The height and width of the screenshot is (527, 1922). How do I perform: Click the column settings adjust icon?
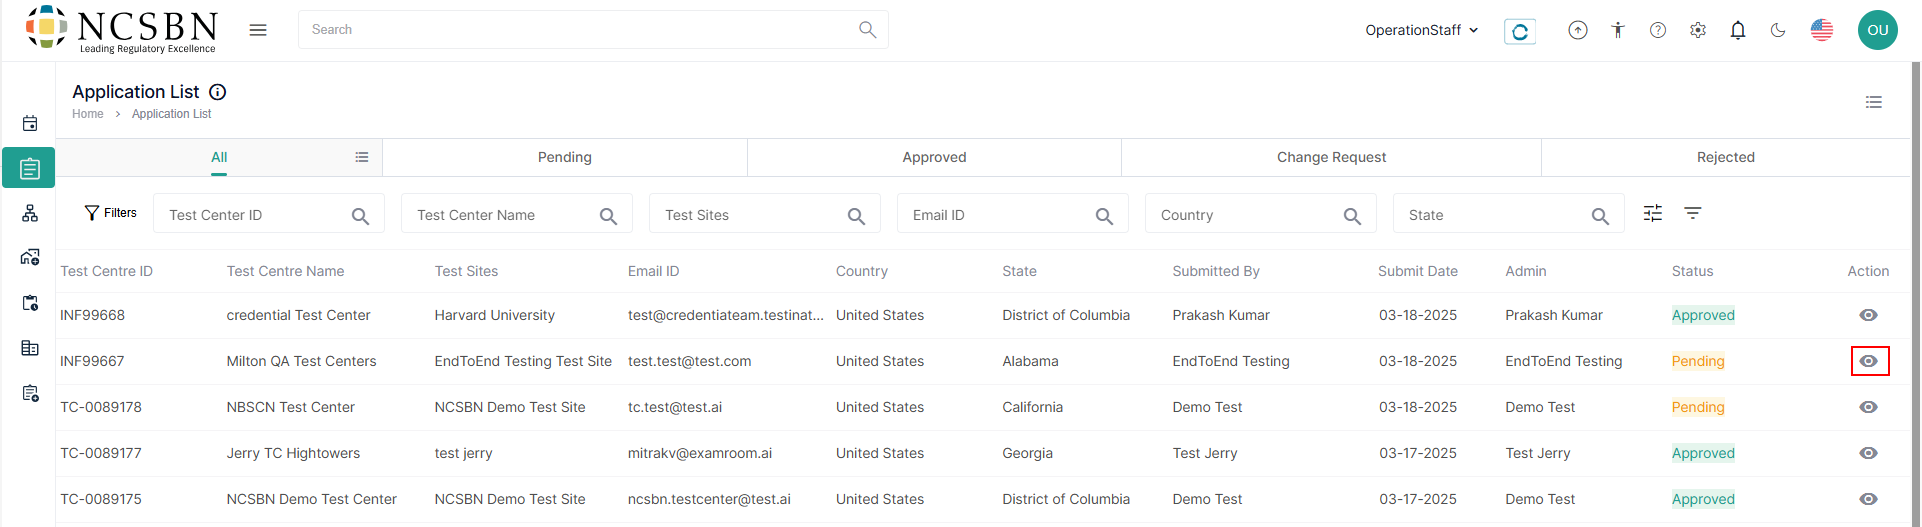tap(1653, 213)
